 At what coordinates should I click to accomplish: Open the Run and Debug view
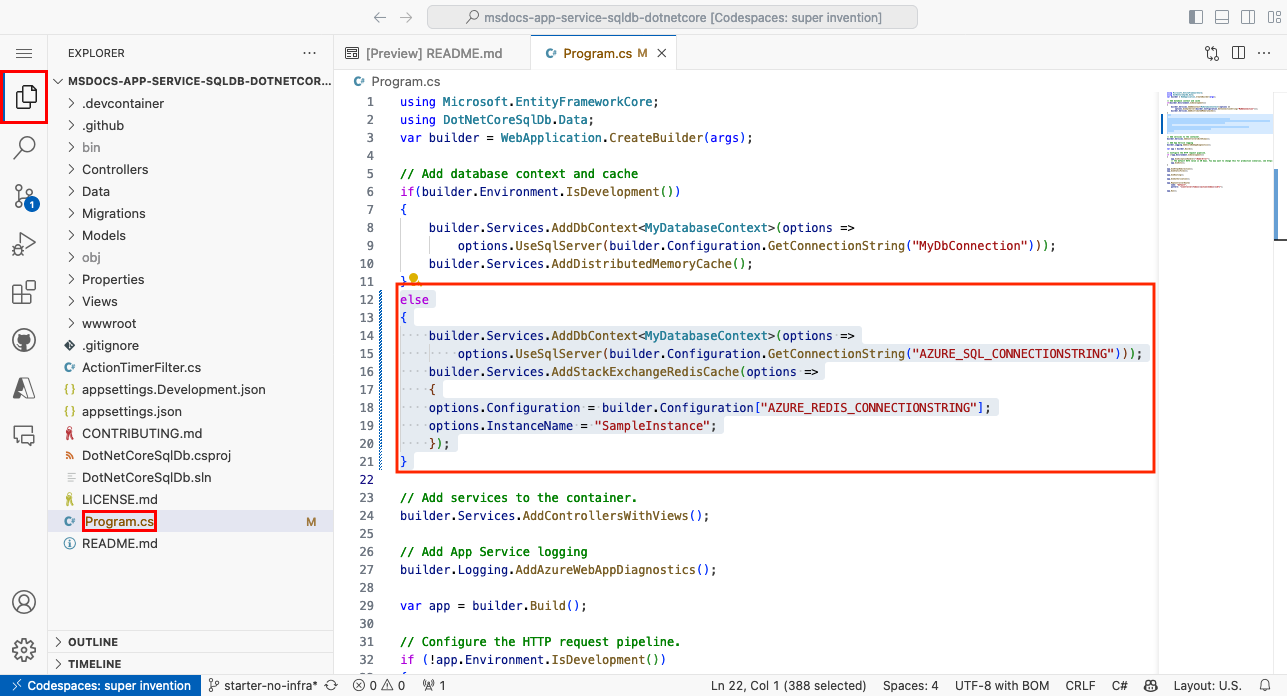24,243
